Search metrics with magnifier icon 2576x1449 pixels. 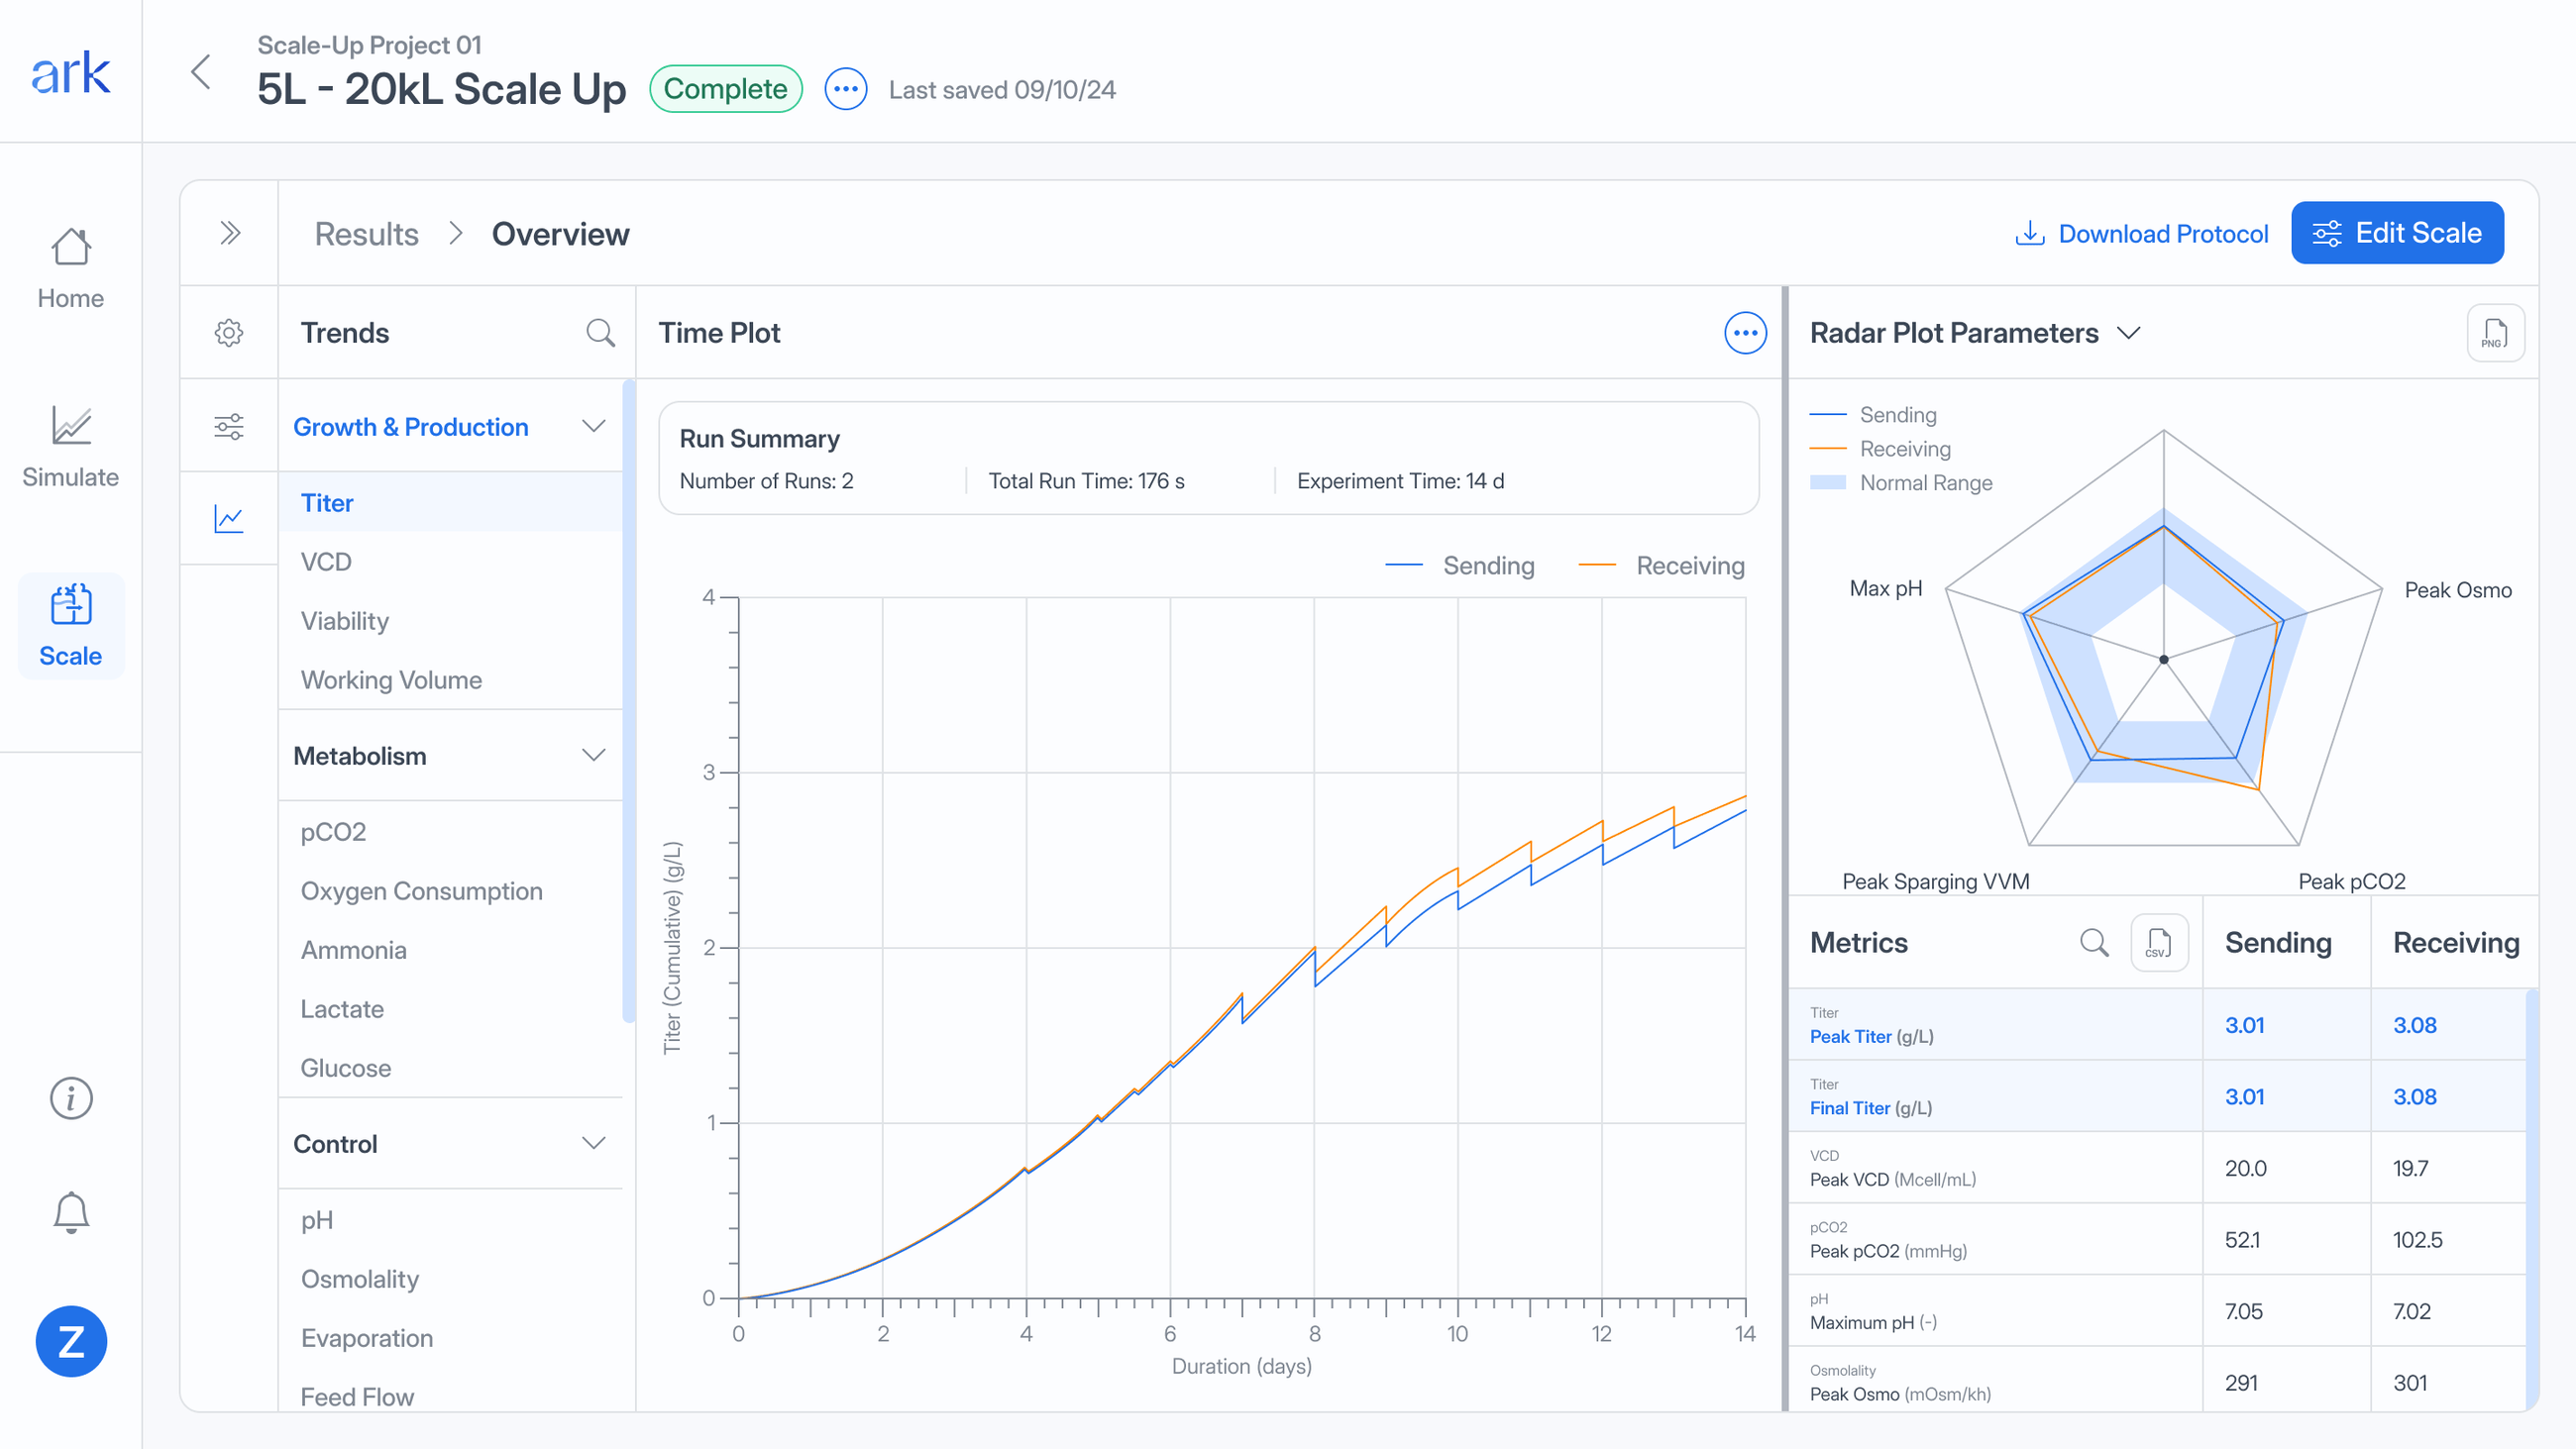(x=2094, y=942)
